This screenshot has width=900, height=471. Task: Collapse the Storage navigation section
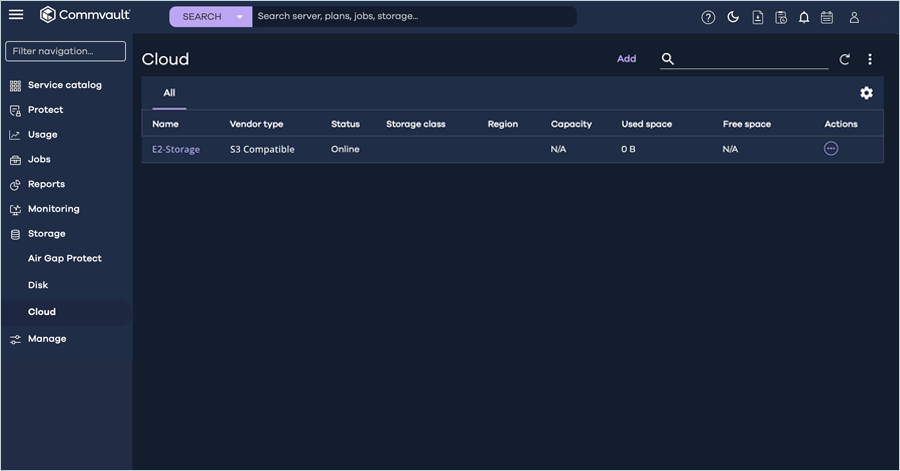click(x=46, y=234)
